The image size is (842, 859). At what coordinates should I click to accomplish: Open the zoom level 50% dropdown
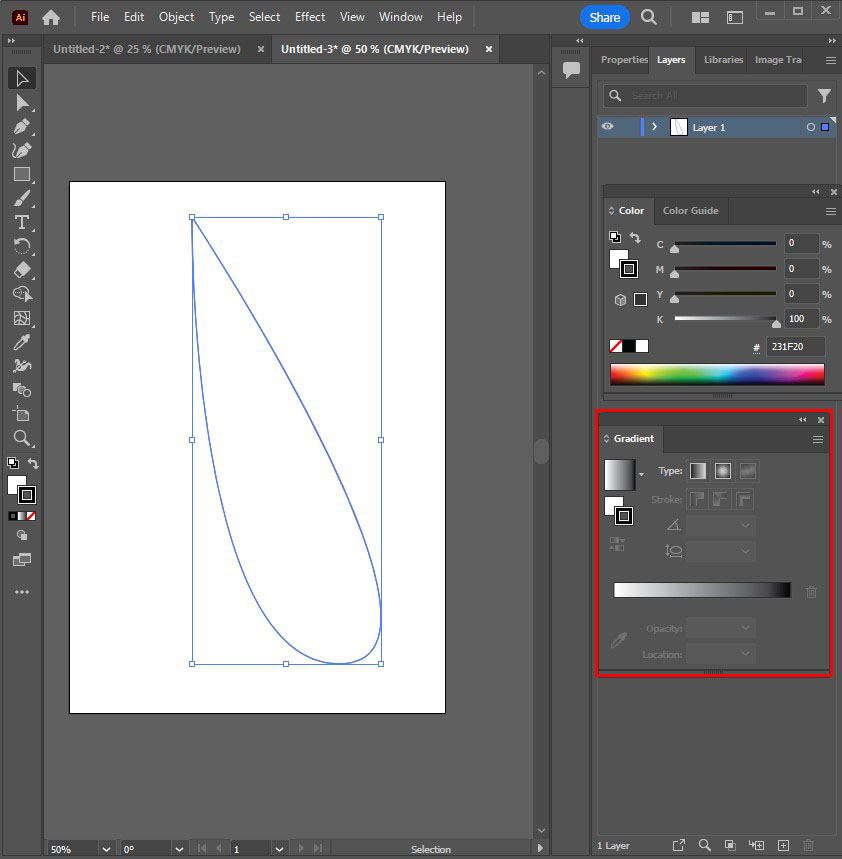[x=105, y=849]
